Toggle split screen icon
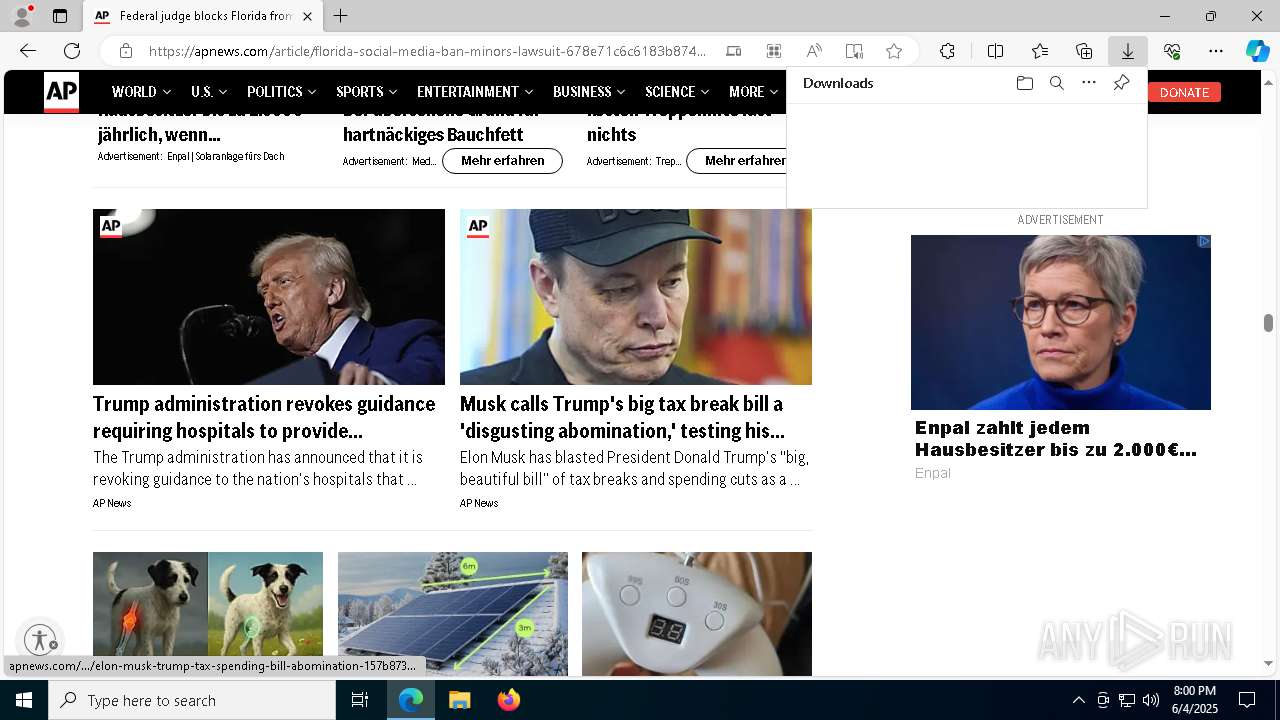The image size is (1280, 720). click(995, 51)
